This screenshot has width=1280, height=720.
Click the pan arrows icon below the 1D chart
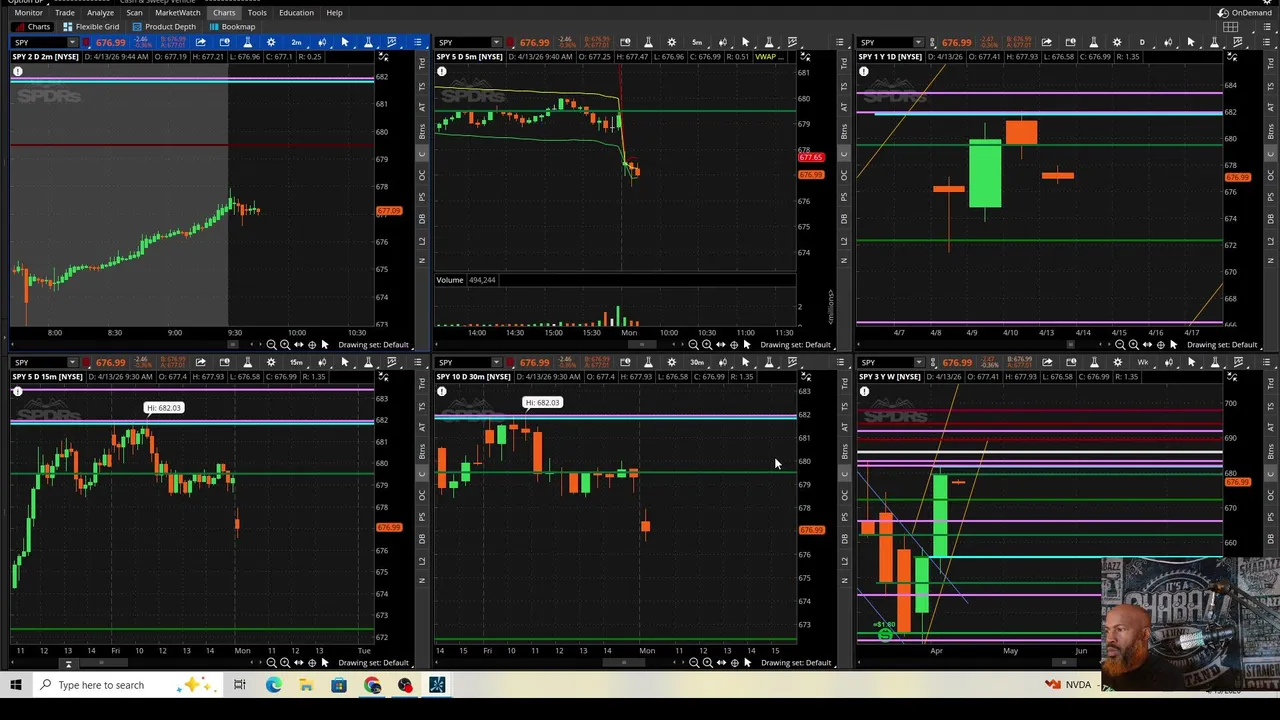click(1147, 344)
